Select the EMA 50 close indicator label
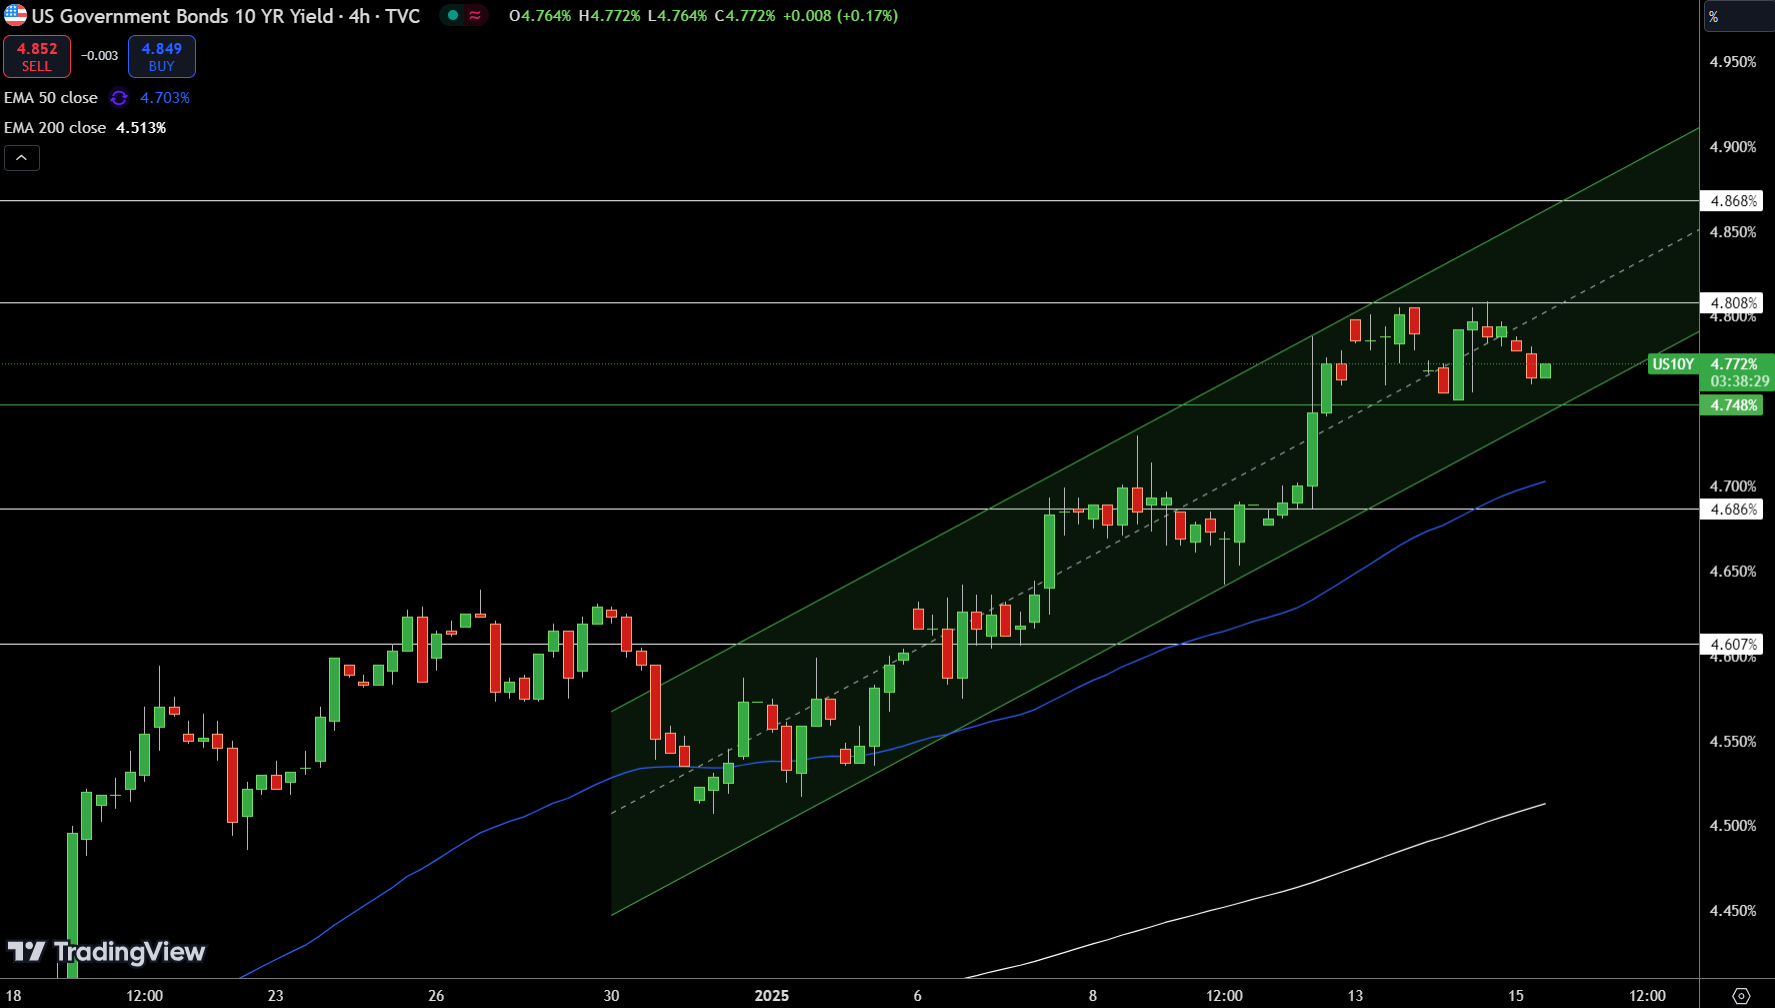 point(51,98)
